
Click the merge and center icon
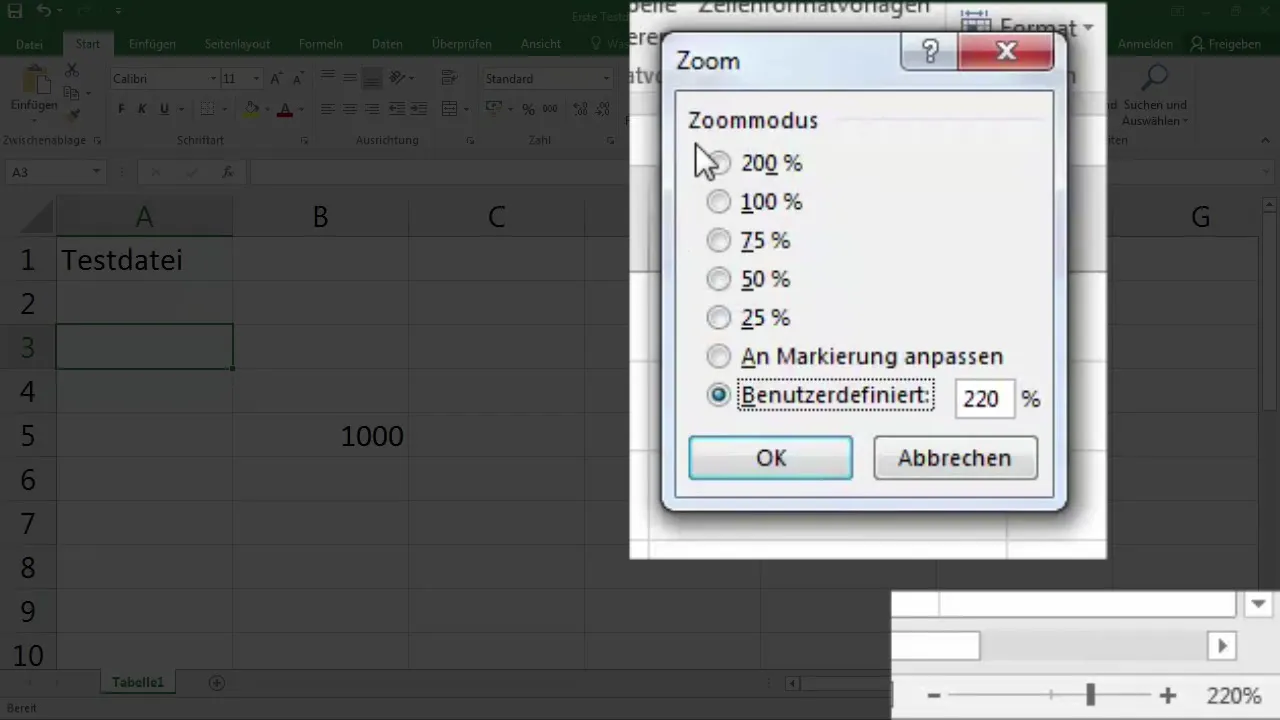coord(449,109)
